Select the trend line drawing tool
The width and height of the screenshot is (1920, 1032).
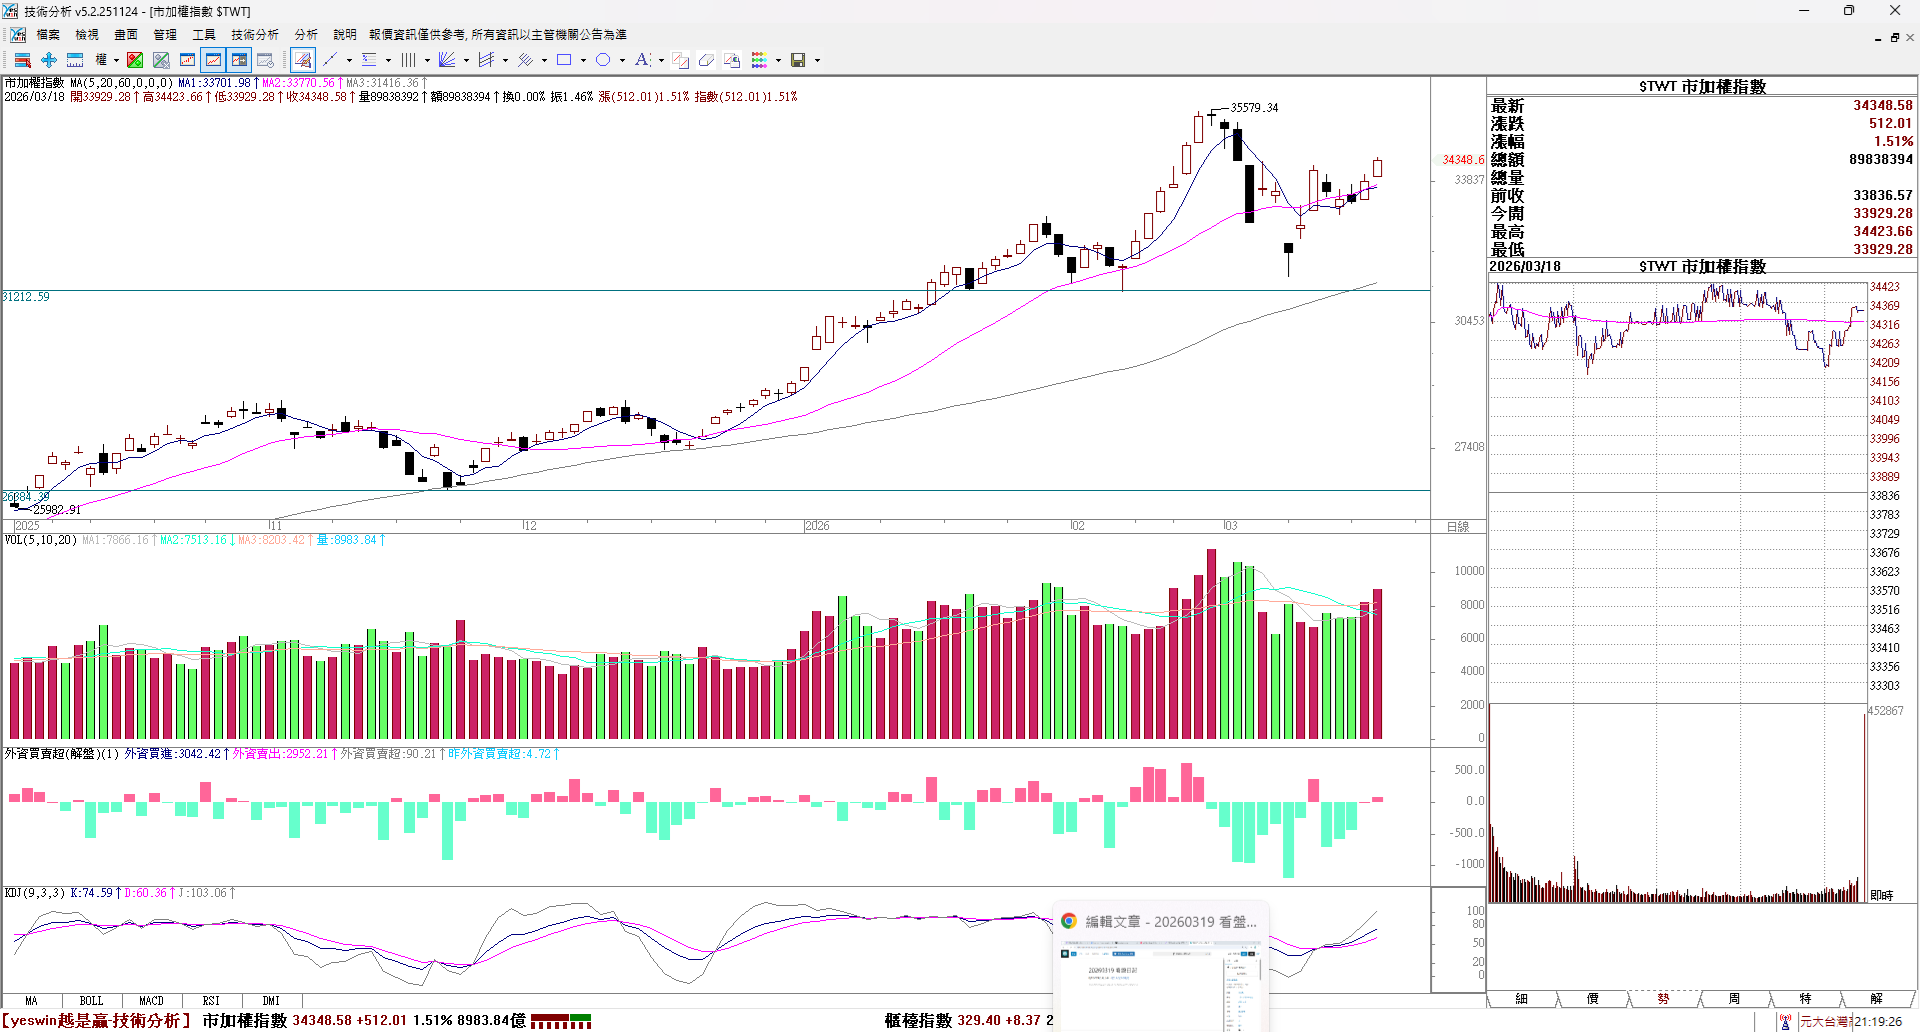click(x=330, y=60)
